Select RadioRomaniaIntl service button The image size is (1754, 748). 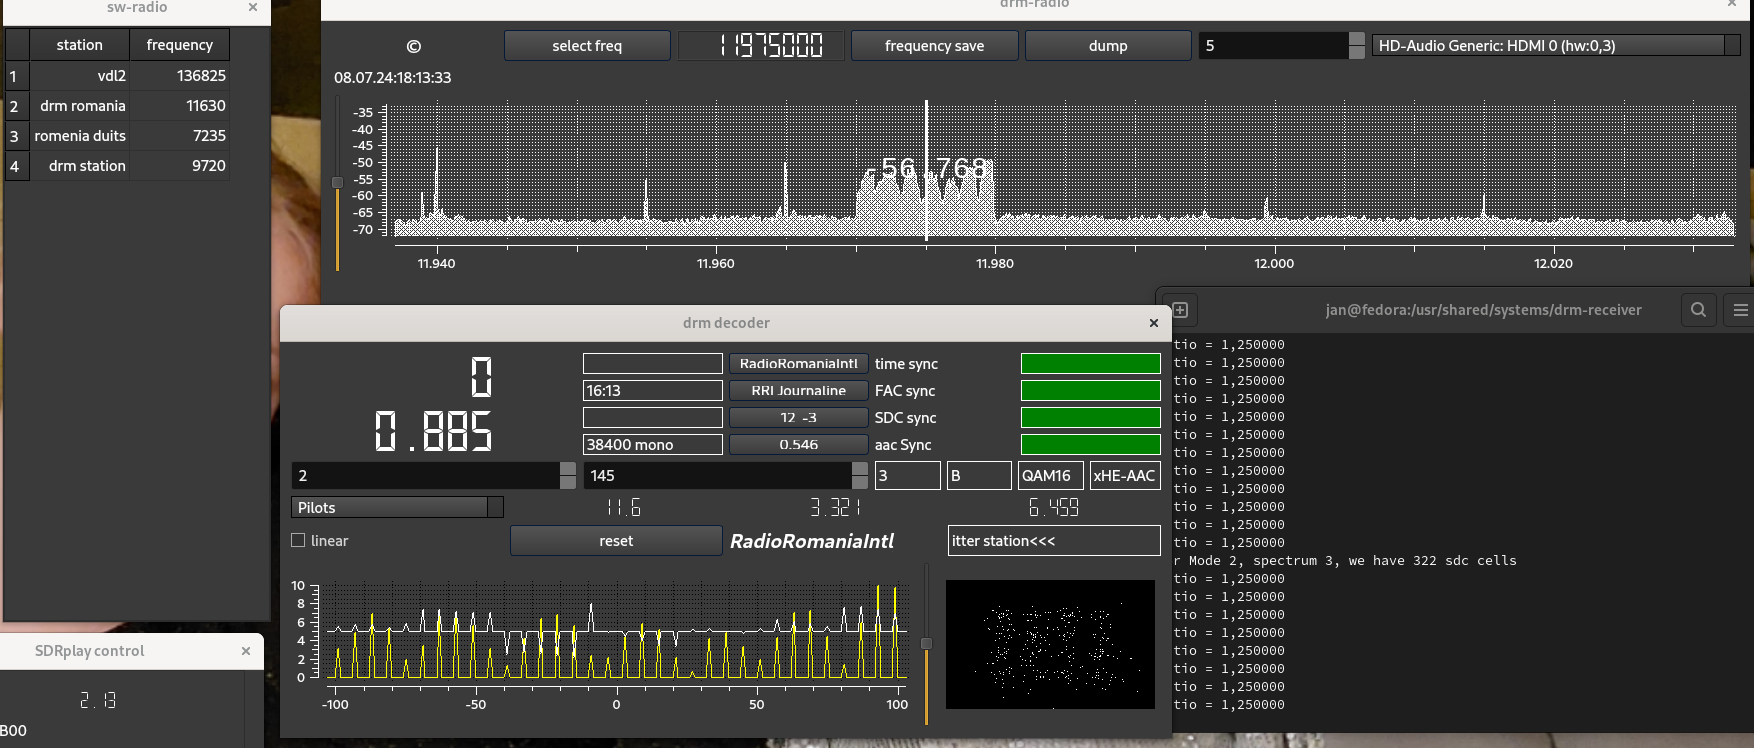tap(798, 364)
